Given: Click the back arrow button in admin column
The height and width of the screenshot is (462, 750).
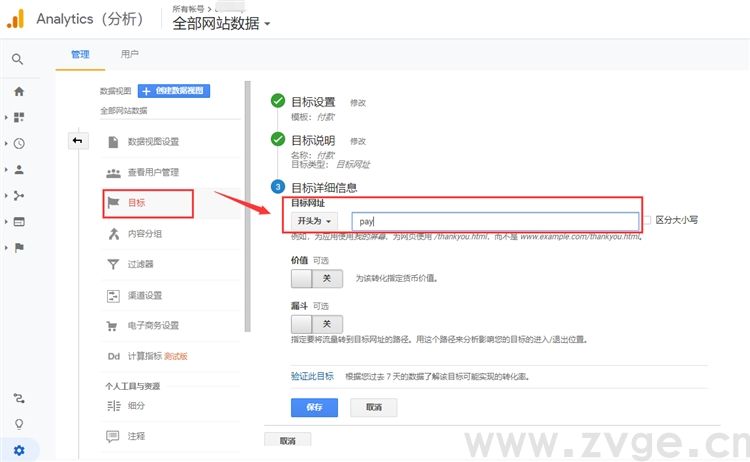Looking at the screenshot, I should click(78, 140).
